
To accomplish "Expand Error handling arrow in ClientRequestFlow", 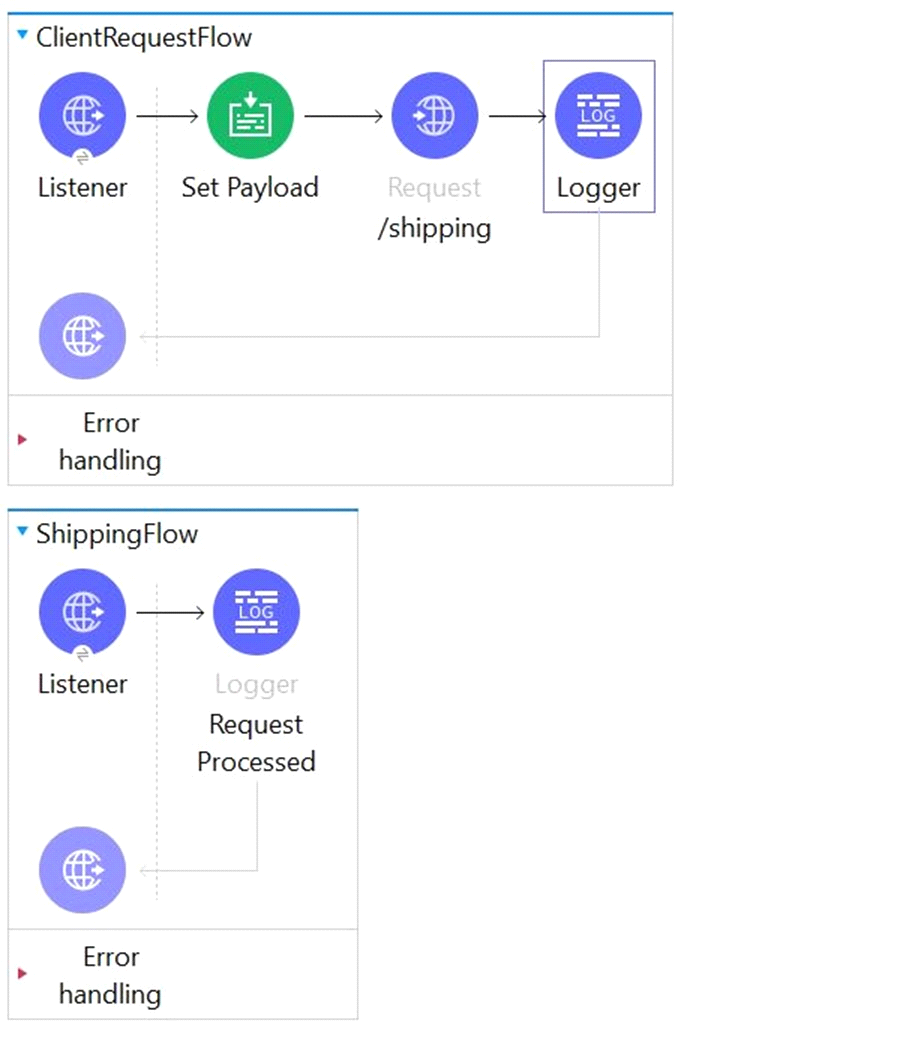I will 23,440.
